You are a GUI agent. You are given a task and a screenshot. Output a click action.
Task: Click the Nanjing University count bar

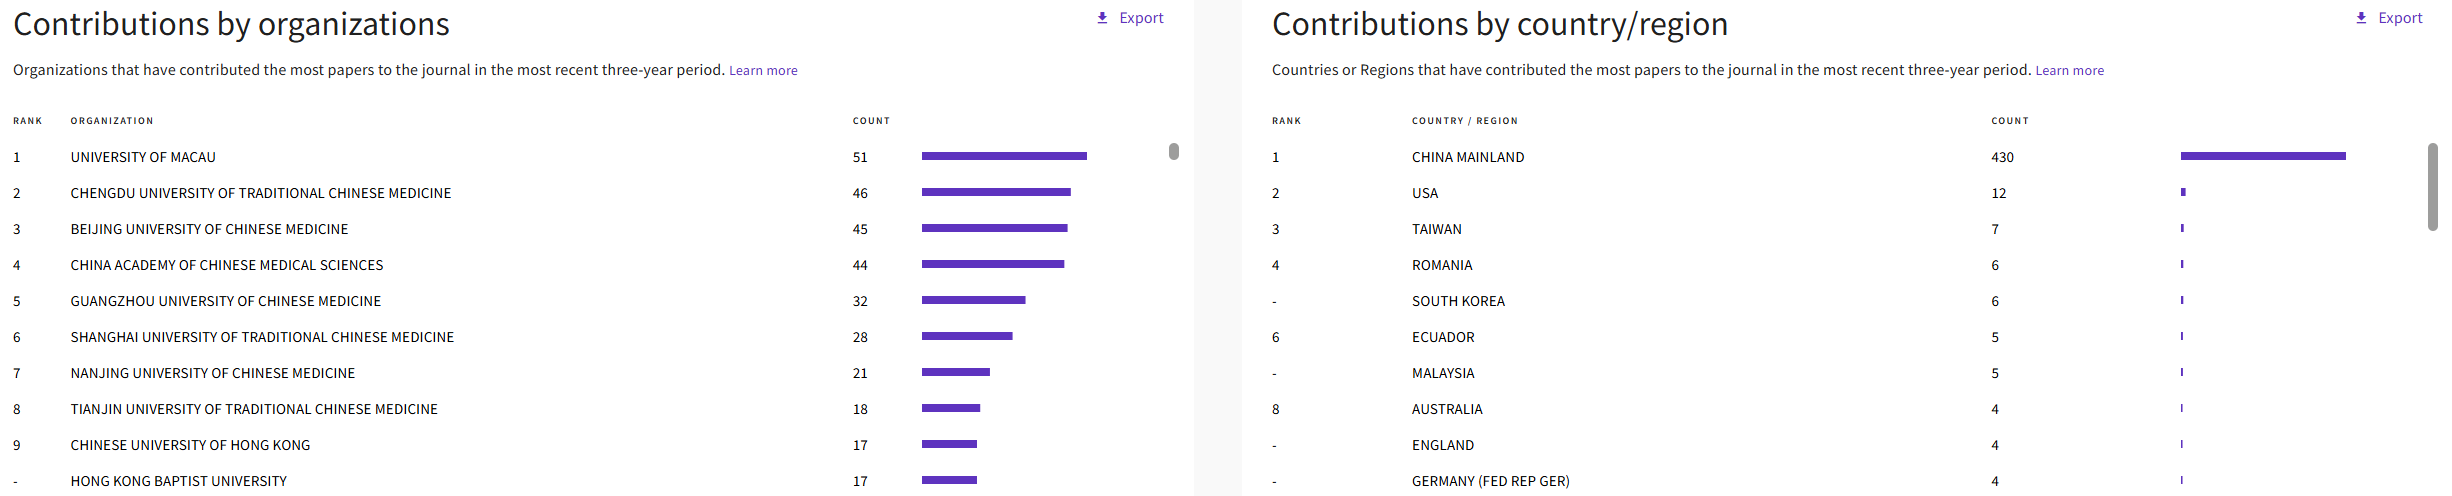956,372
